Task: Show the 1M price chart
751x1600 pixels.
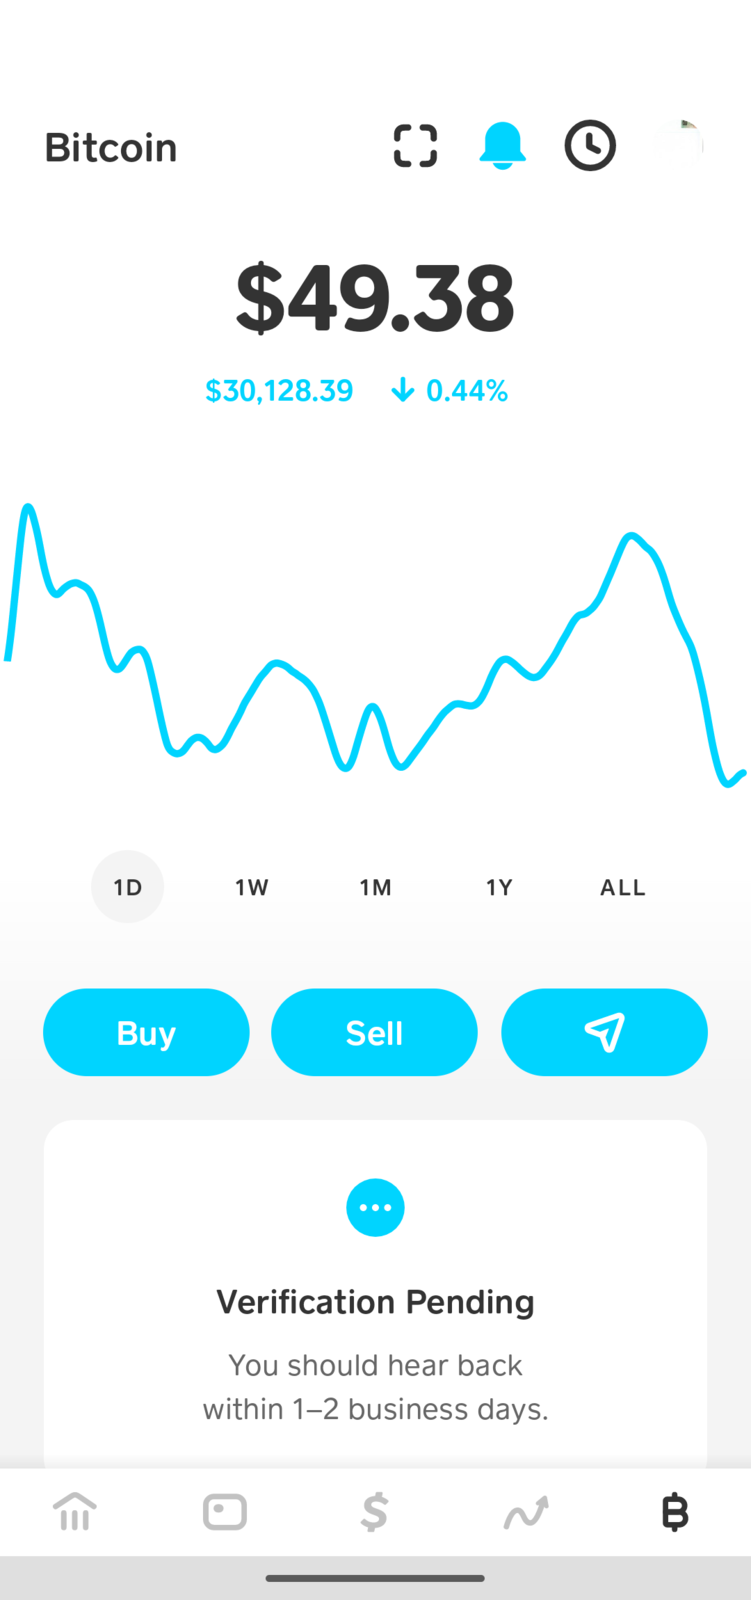Action: click(x=376, y=887)
